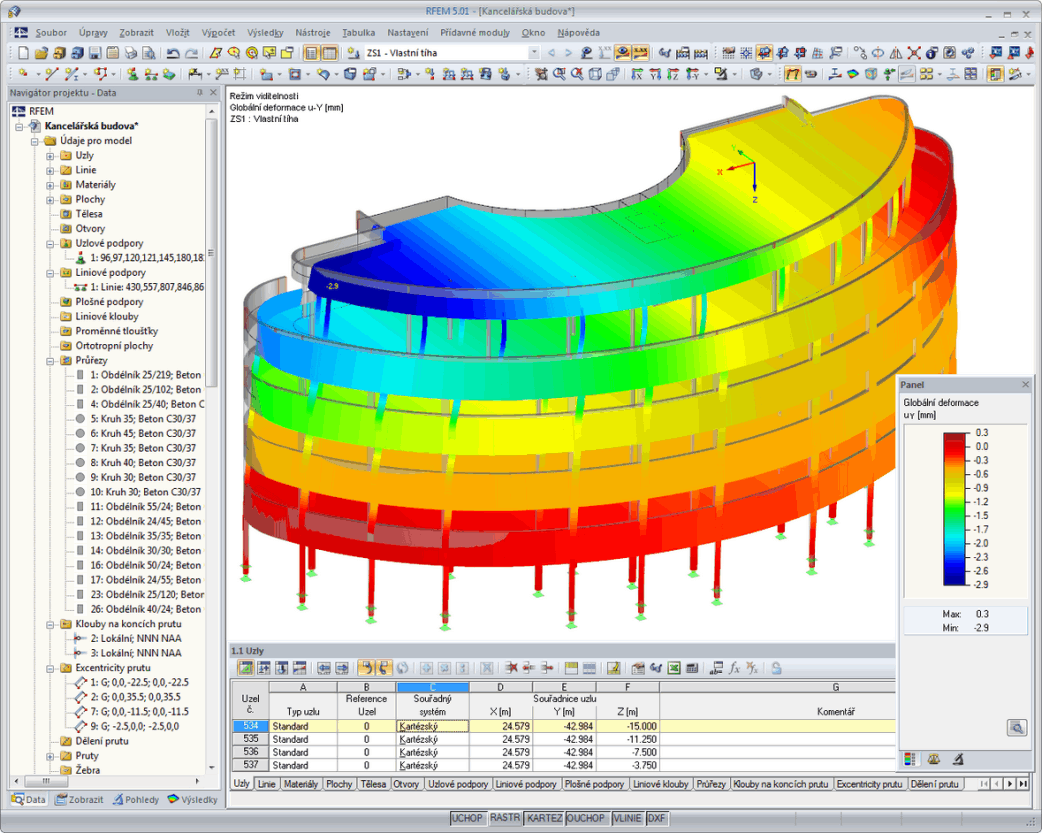This screenshot has height=833, width=1042.
Task: Open the Soubor menu
Action: pyautogui.click(x=51, y=33)
